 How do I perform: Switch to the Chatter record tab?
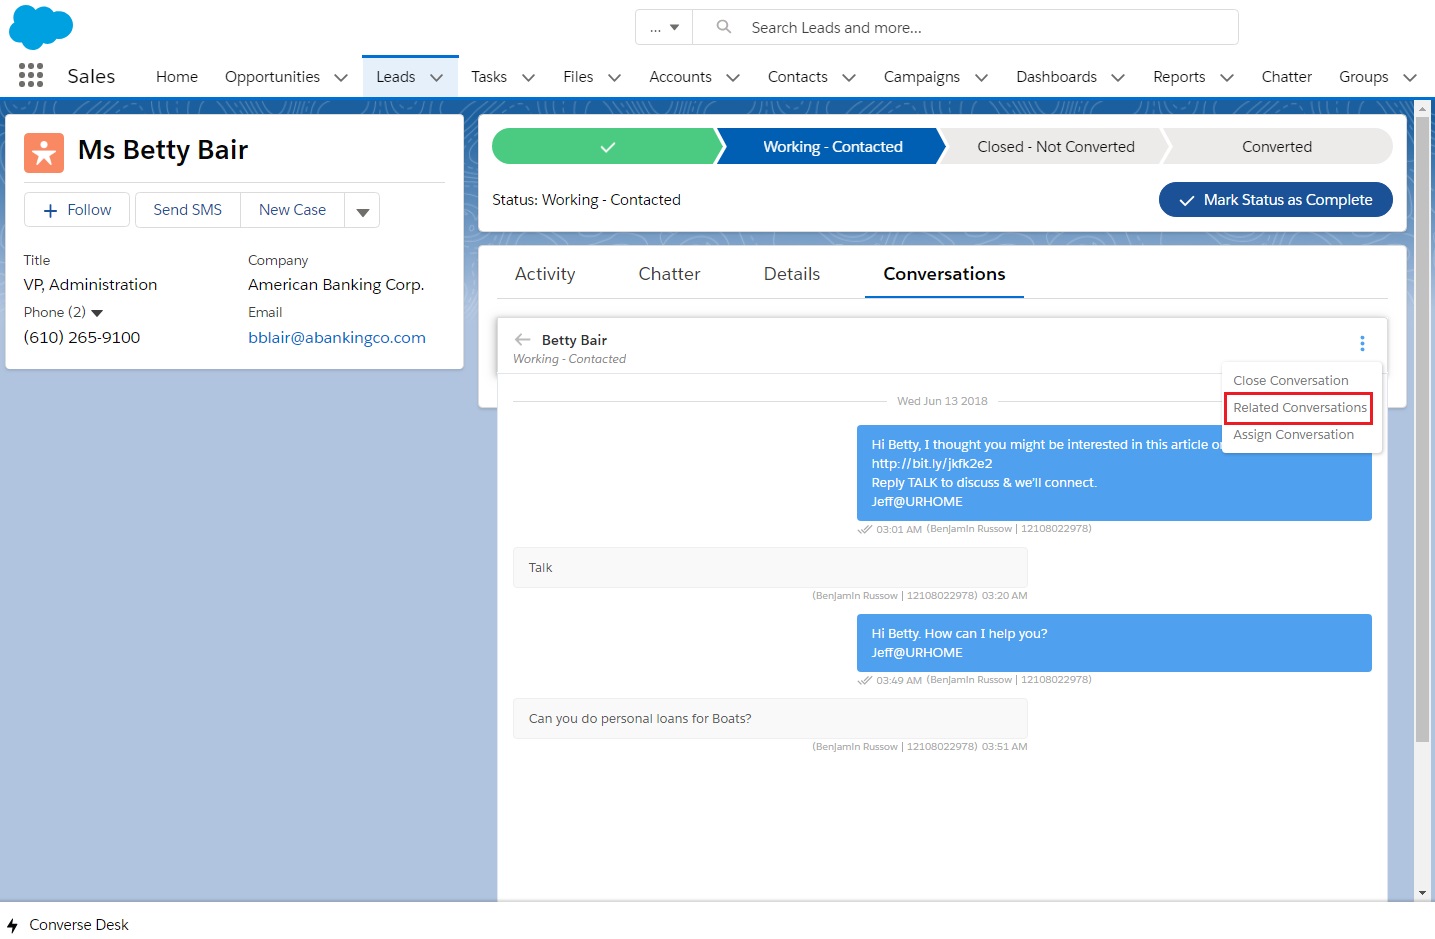669,274
